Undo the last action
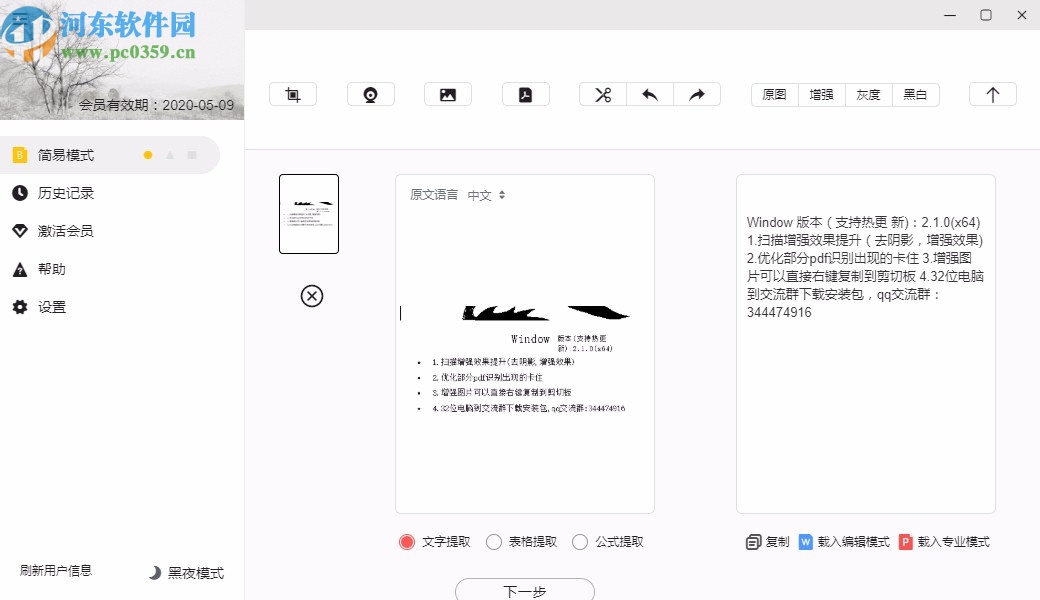Viewport: 1040px width, 600px height. pos(650,93)
